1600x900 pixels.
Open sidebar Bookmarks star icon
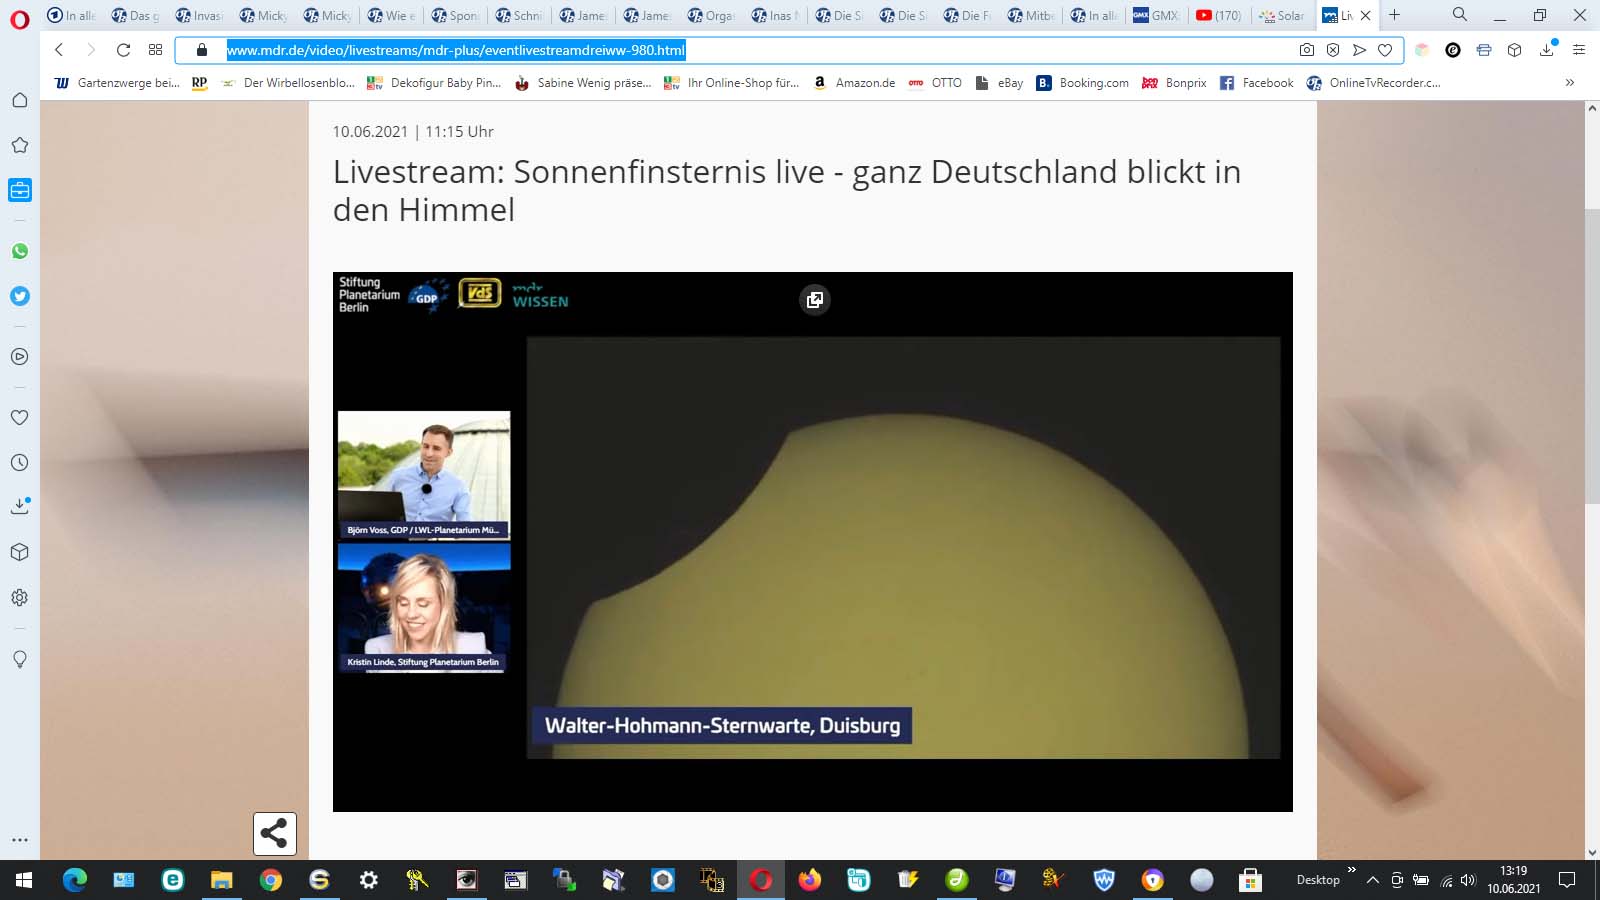19,145
